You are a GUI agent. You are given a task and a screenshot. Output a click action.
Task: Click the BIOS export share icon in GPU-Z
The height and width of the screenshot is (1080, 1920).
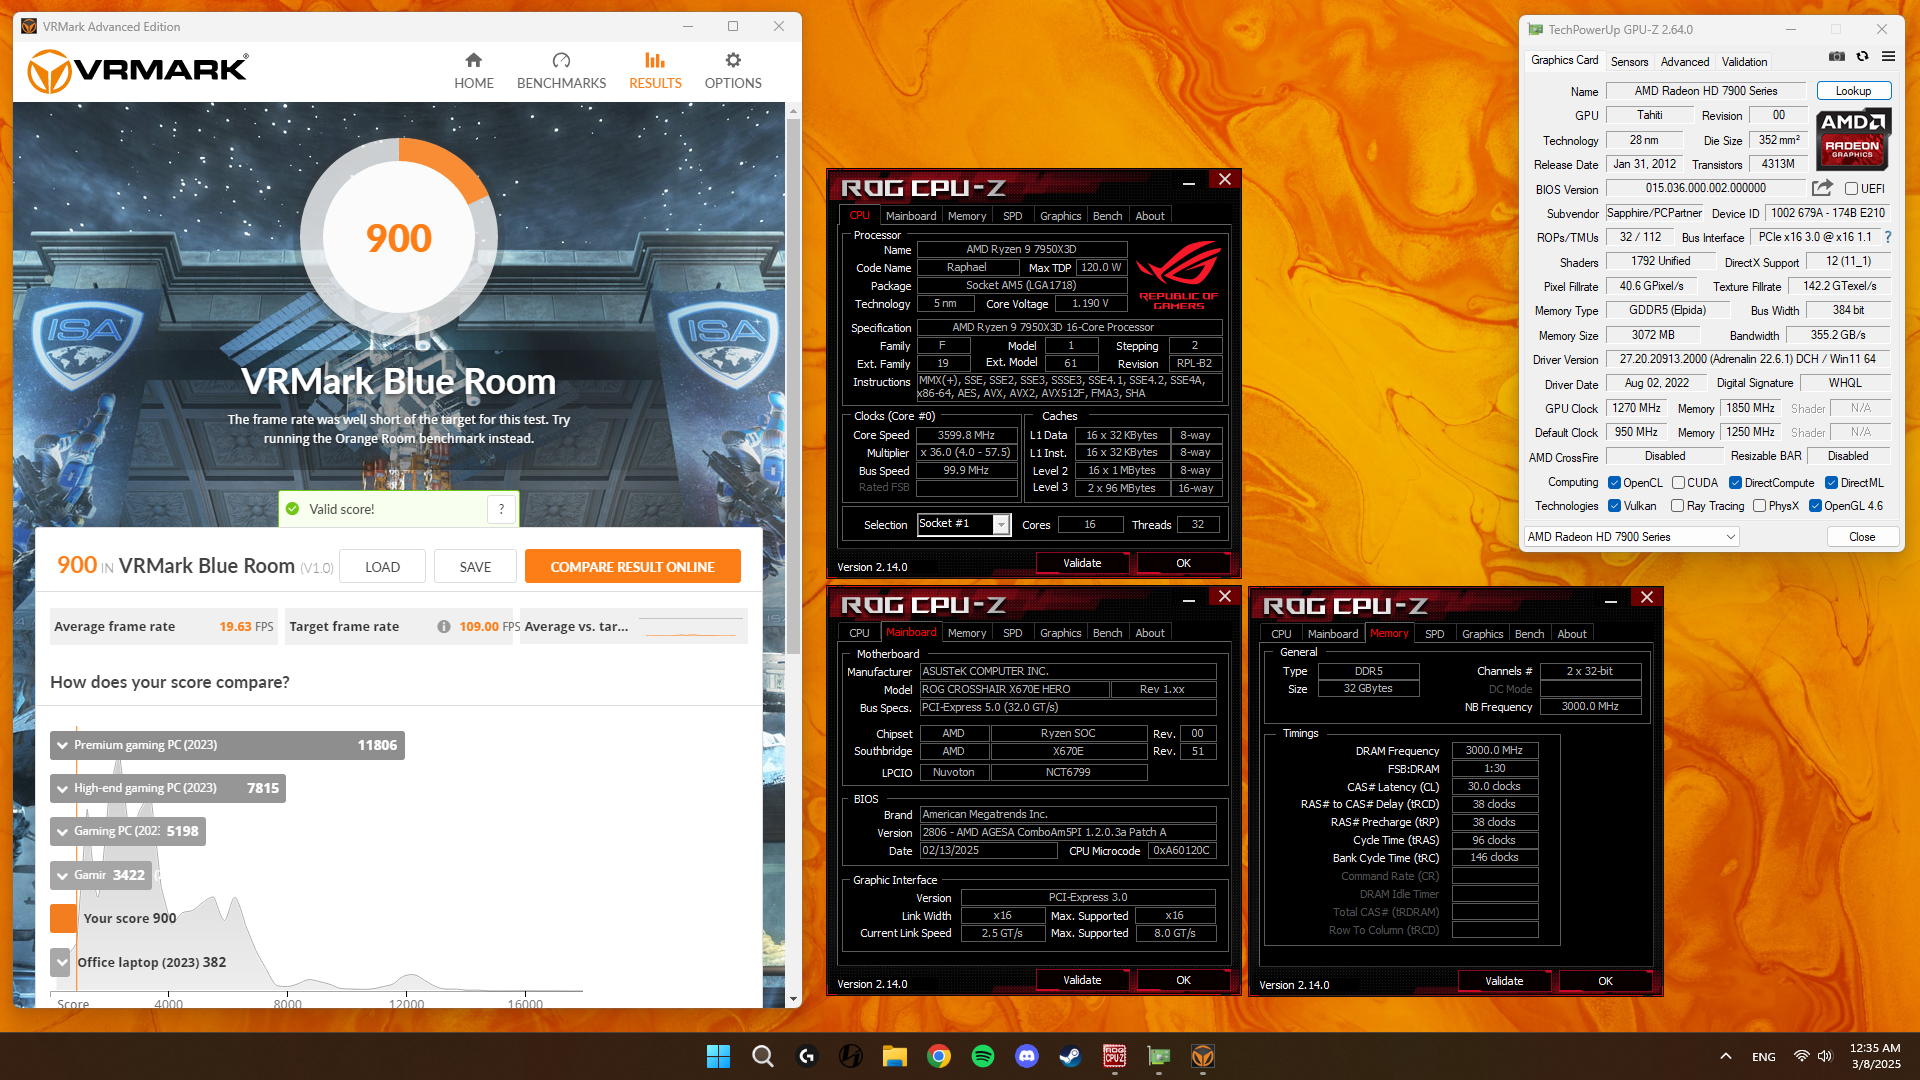click(1822, 188)
